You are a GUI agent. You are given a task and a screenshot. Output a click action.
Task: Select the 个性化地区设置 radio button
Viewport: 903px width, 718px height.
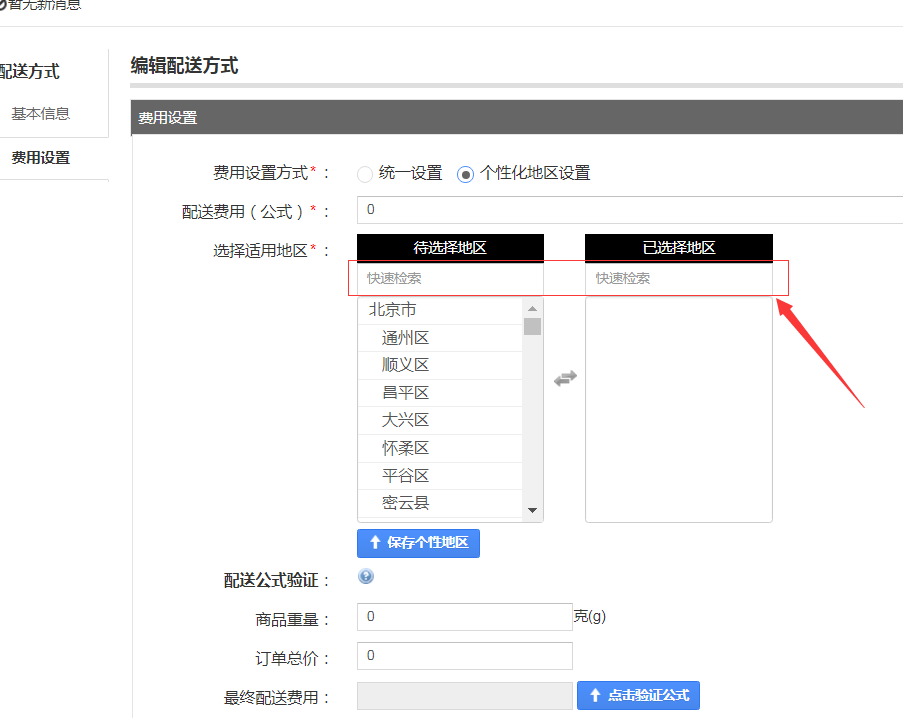pos(465,174)
